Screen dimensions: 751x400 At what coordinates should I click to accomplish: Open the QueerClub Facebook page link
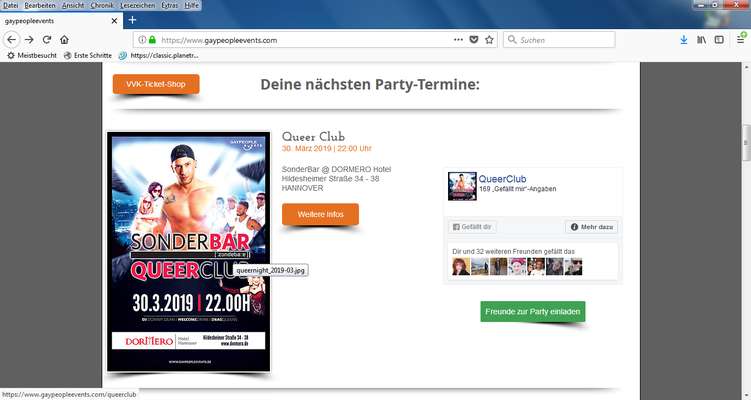pos(502,179)
